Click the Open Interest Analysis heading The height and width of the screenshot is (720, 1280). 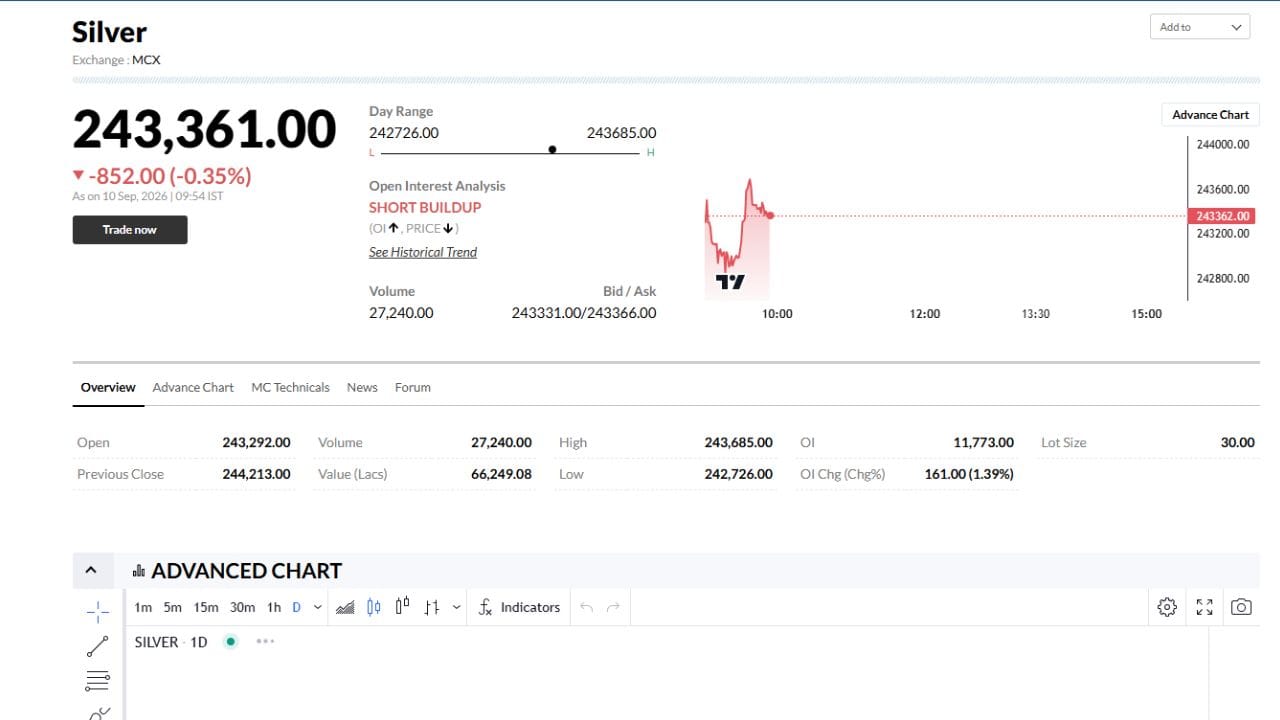point(437,186)
